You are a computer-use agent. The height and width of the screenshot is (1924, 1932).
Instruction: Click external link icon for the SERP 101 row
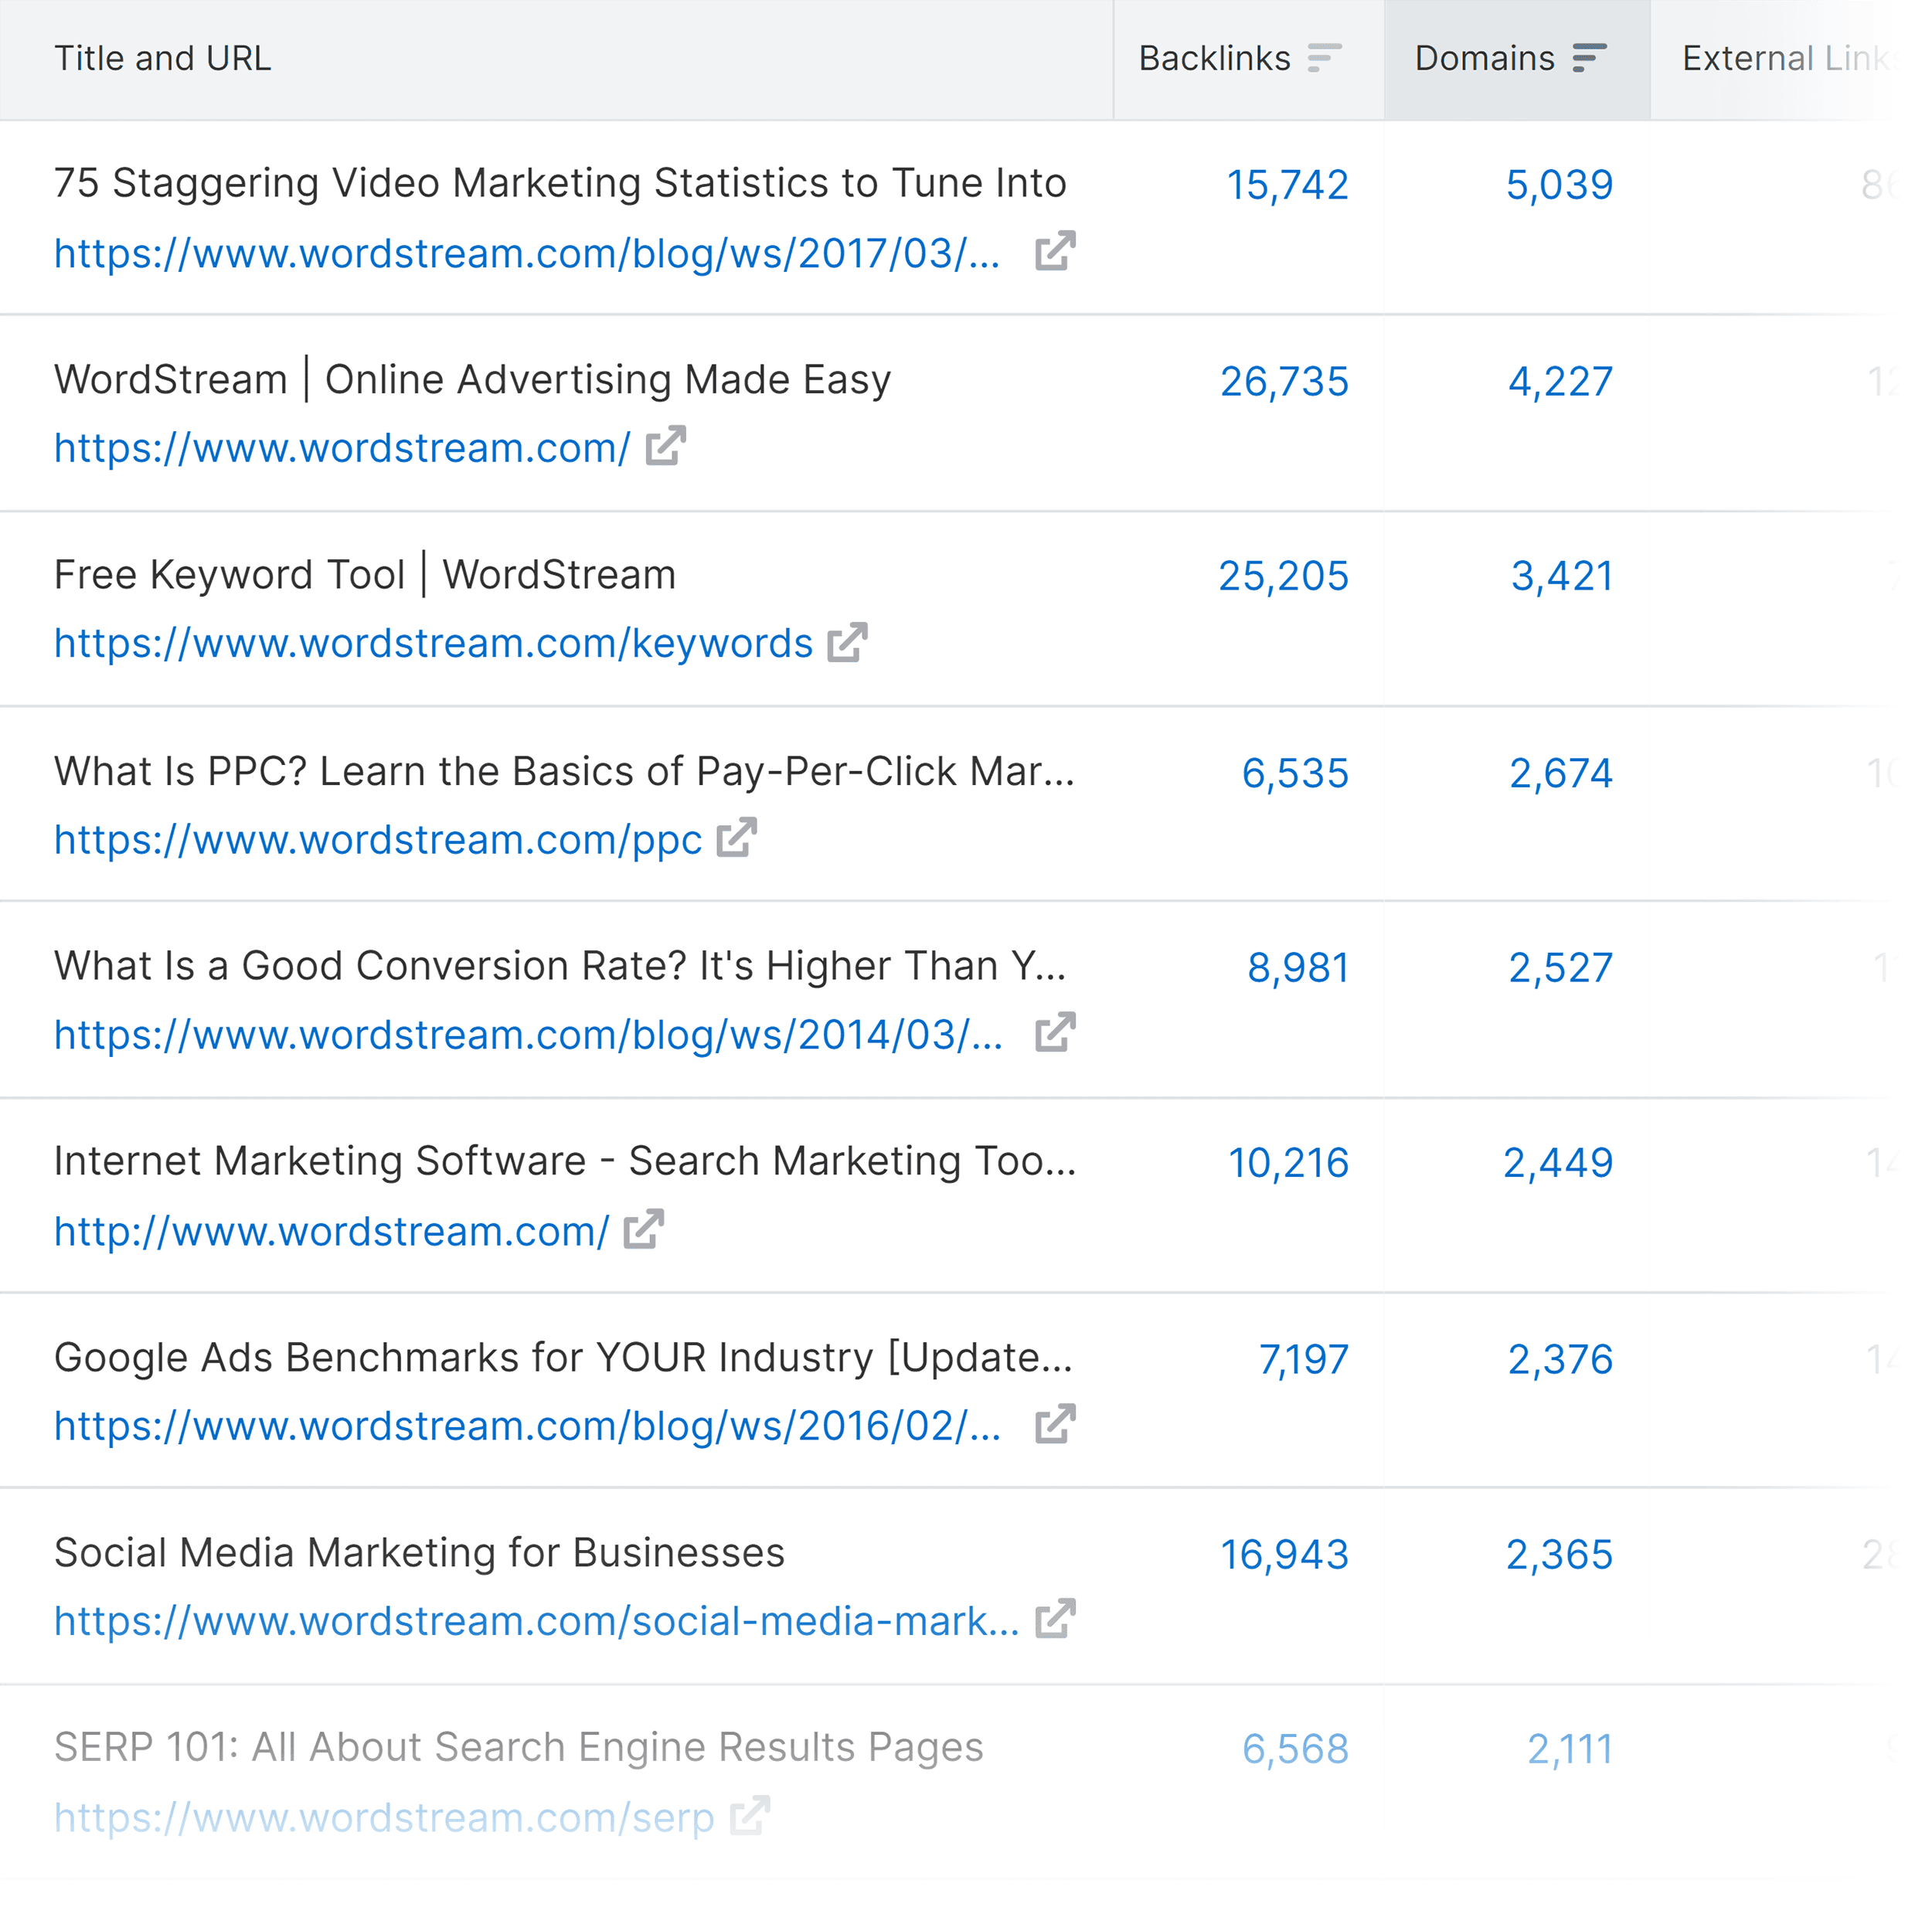(x=748, y=1816)
